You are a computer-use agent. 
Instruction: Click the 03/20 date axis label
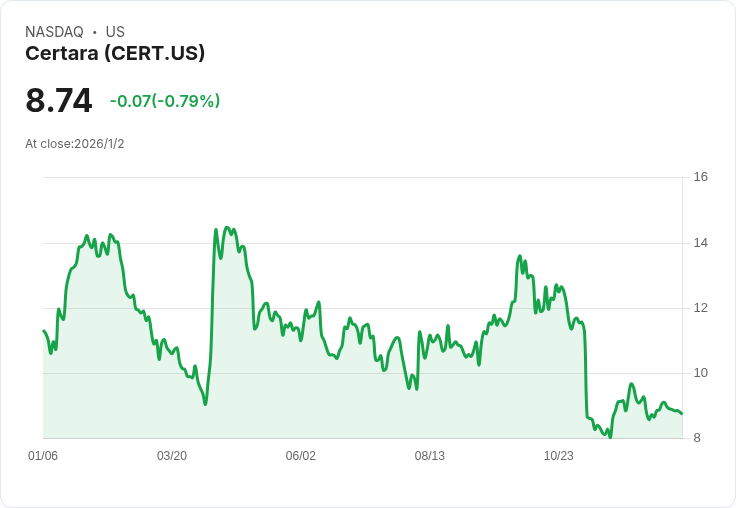click(x=172, y=455)
